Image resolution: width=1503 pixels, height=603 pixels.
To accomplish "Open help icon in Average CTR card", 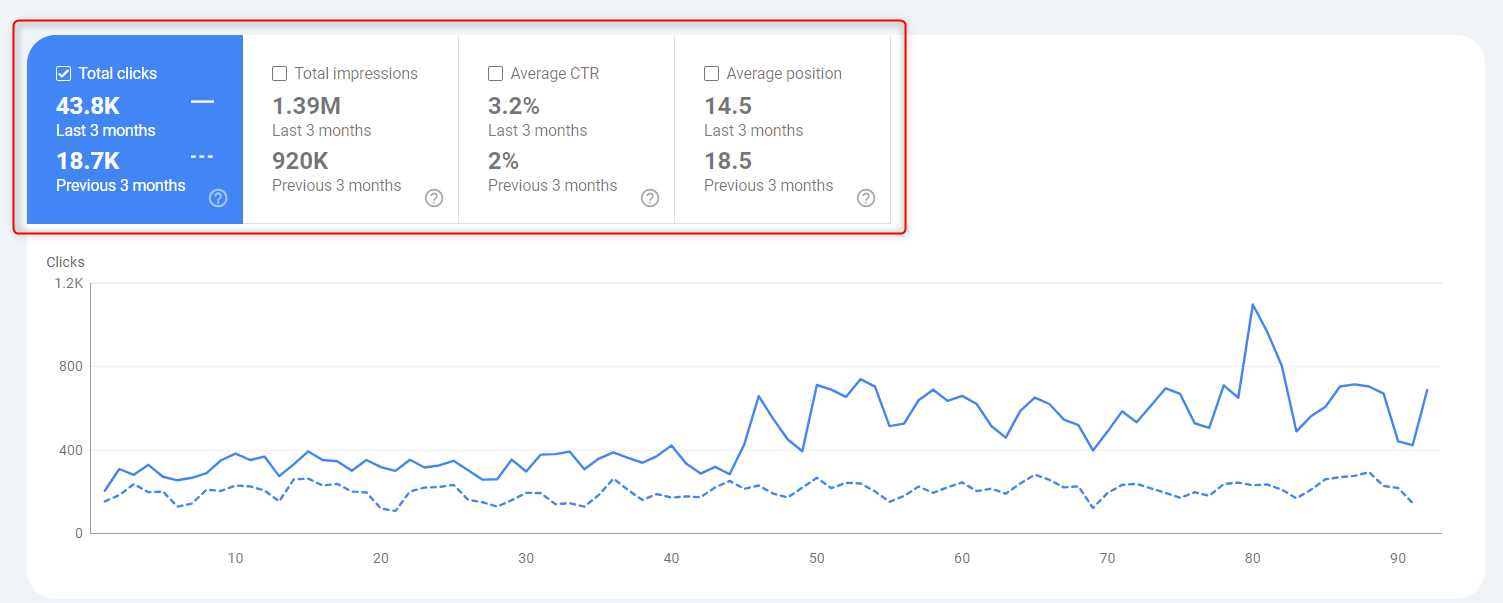I will point(650,198).
